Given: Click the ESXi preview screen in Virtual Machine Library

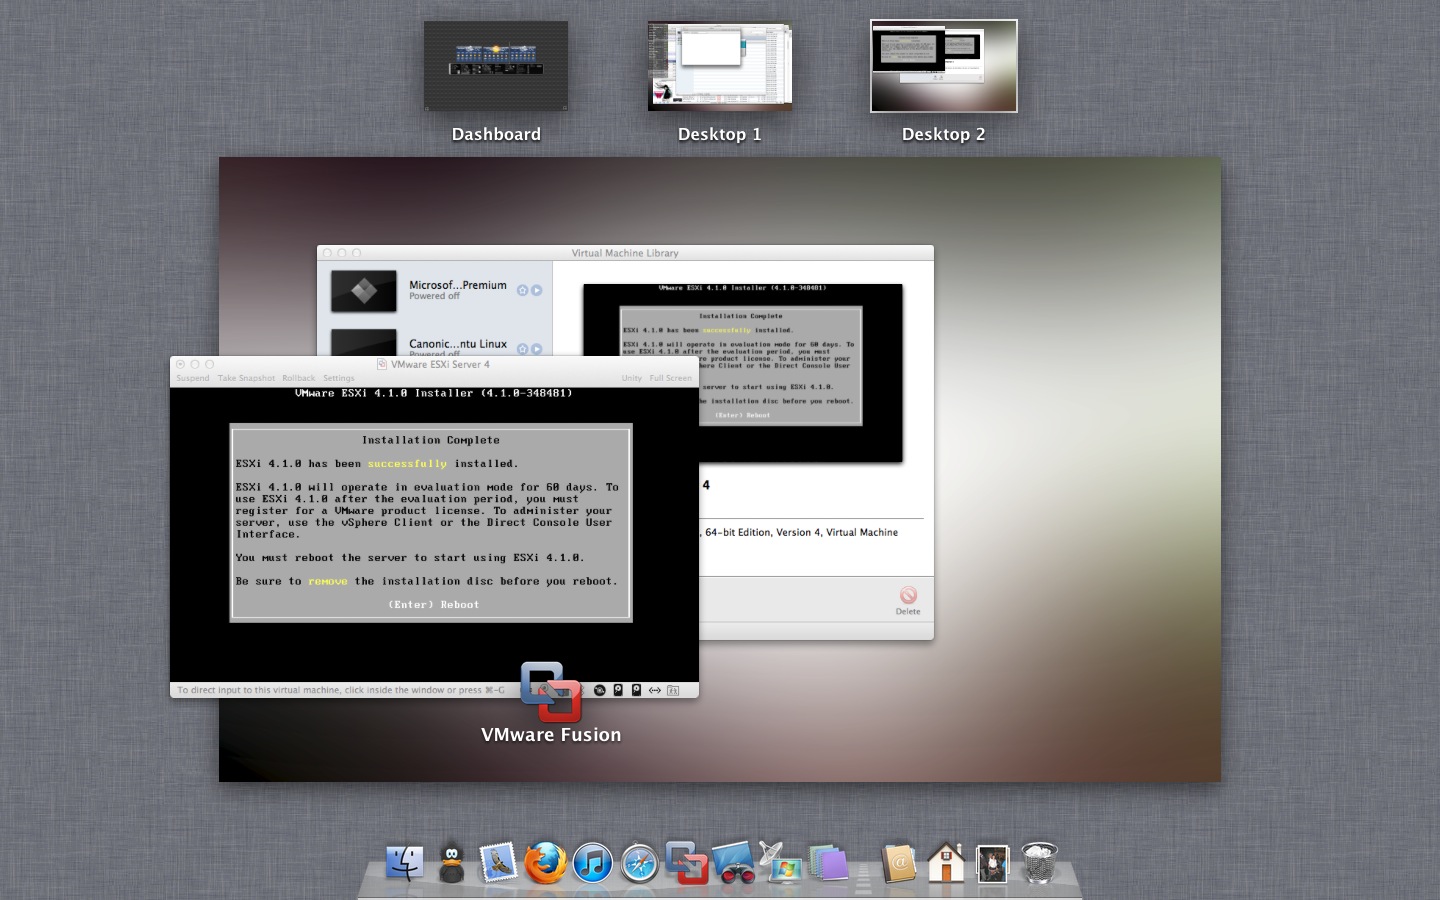Looking at the screenshot, I should (x=743, y=373).
